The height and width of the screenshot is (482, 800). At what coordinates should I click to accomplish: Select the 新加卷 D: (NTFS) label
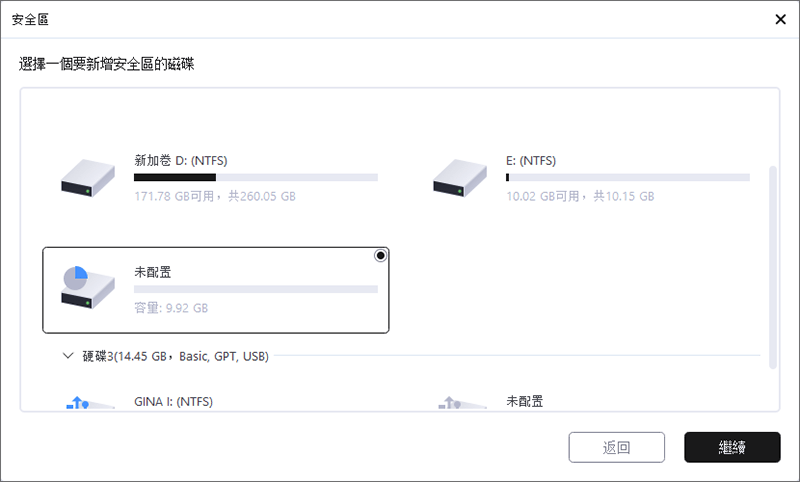187,160
